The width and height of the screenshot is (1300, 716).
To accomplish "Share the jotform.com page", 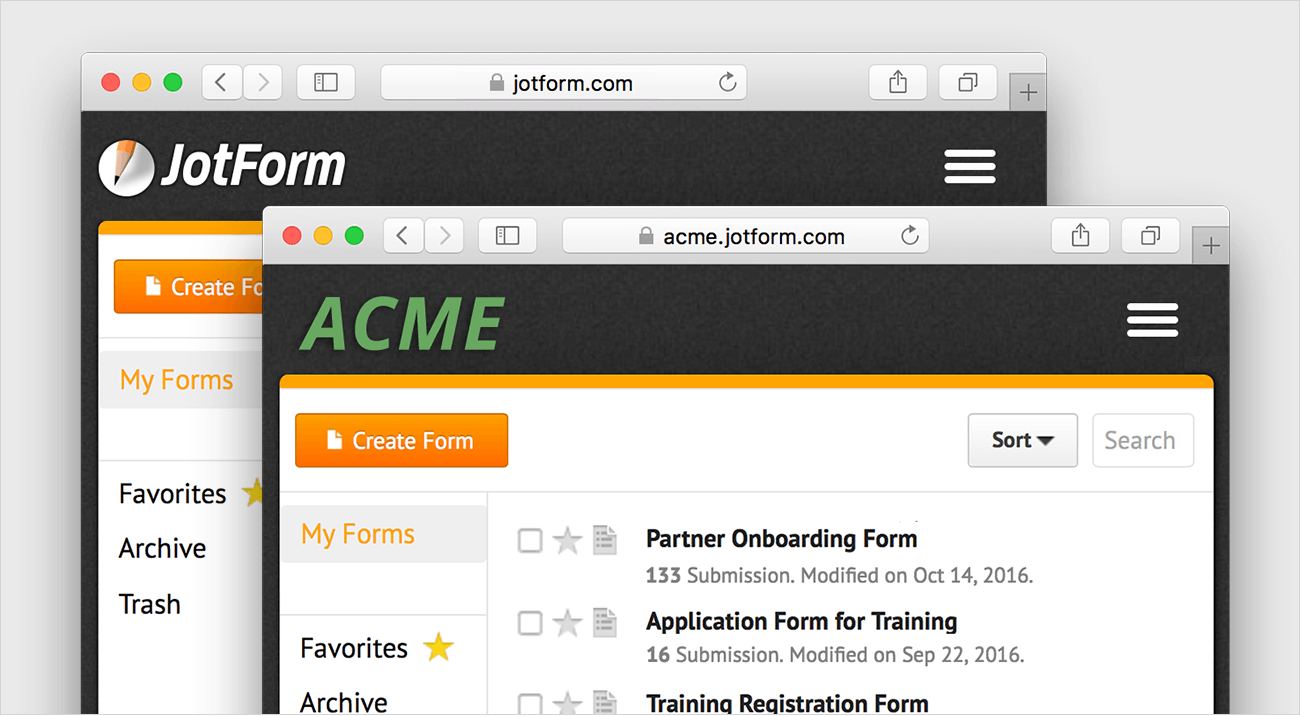I will click(898, 82).
